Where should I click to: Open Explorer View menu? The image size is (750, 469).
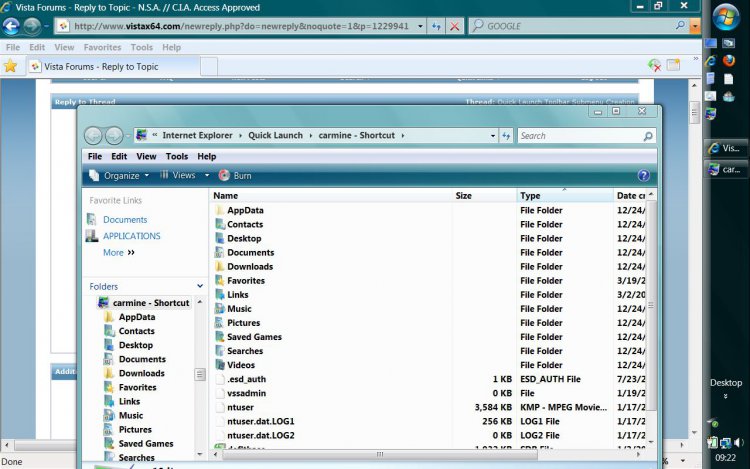tap(146, 156)
